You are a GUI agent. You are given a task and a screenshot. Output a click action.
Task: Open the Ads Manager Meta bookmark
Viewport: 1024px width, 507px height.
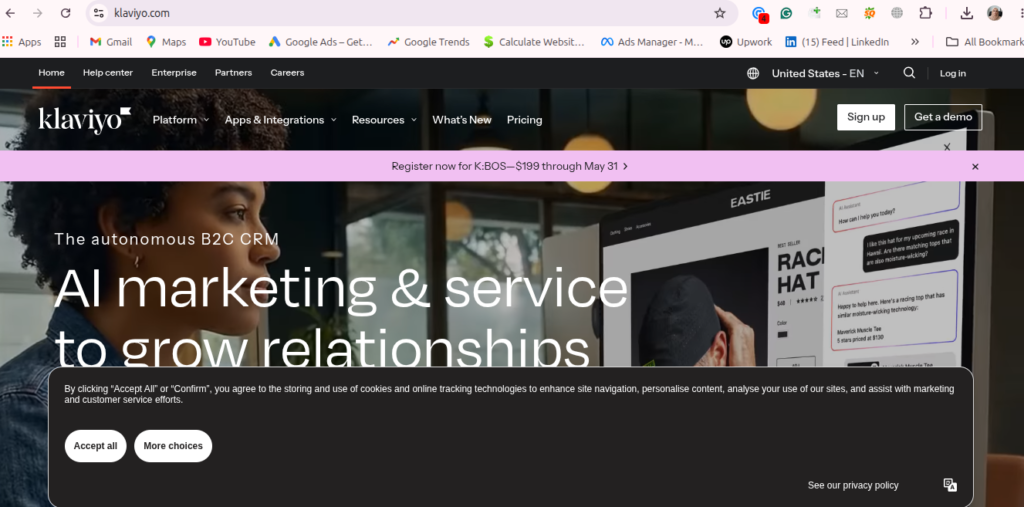(652, 42)
